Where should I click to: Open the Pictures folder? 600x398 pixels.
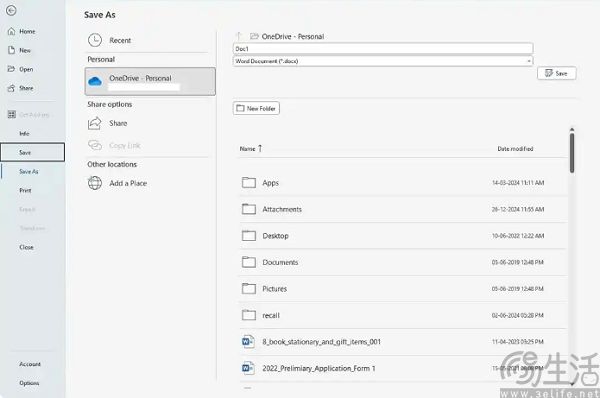[x=403, y=289]
